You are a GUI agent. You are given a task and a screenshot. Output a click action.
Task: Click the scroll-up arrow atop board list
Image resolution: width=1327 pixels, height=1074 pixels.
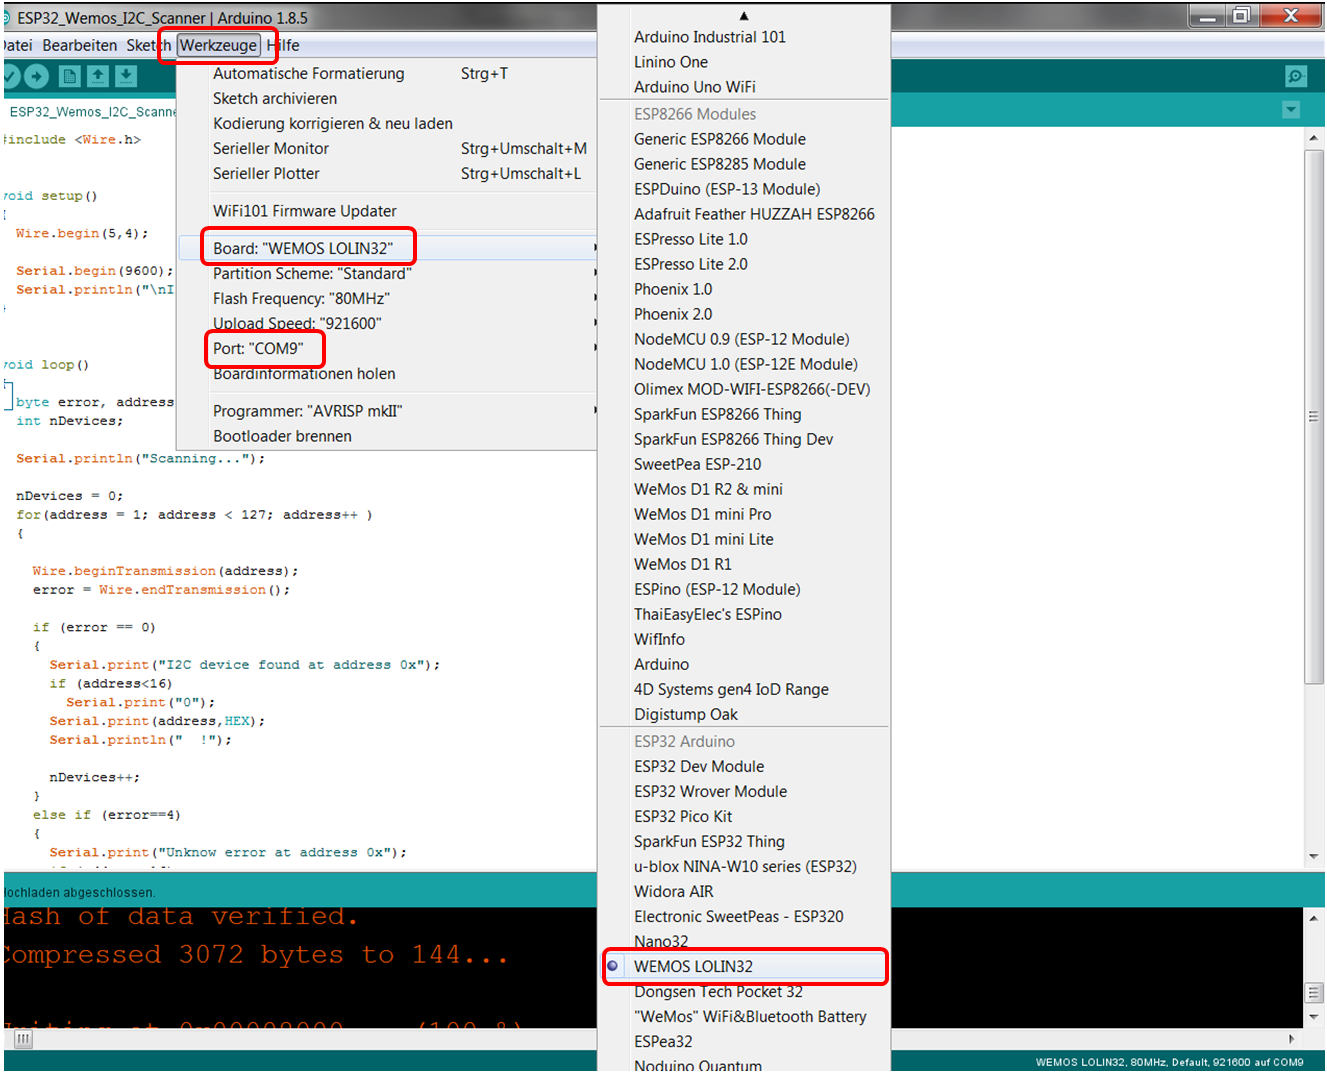coord(743,16)
